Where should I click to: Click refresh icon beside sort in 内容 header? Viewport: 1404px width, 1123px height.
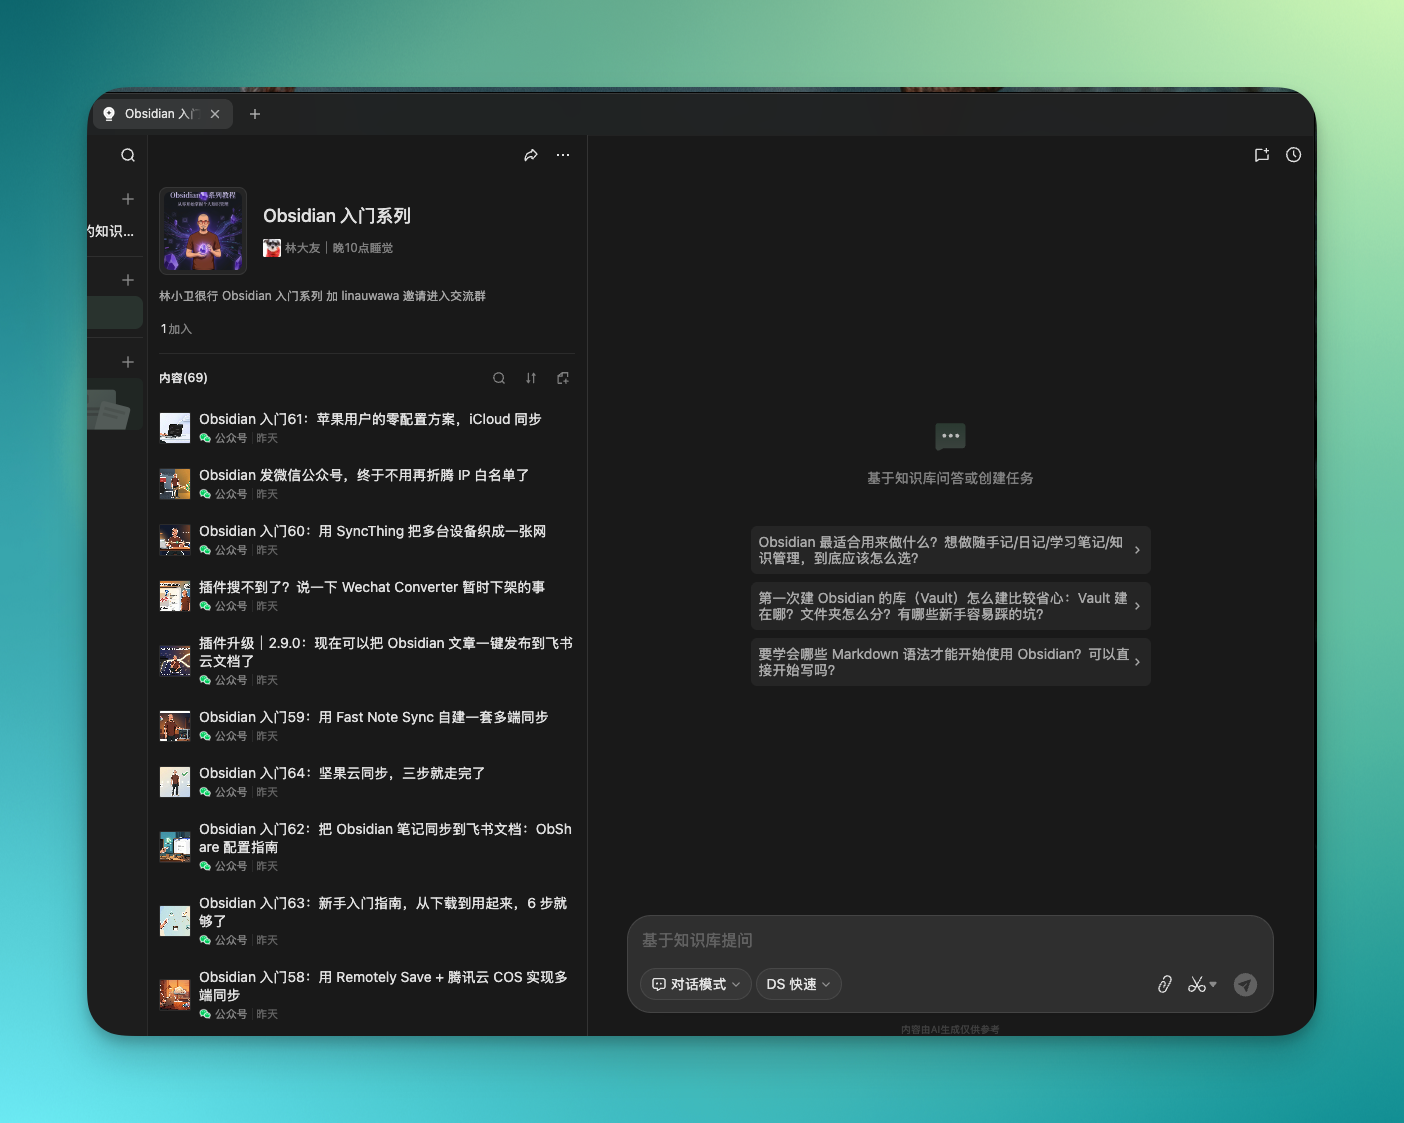point(563,378)
